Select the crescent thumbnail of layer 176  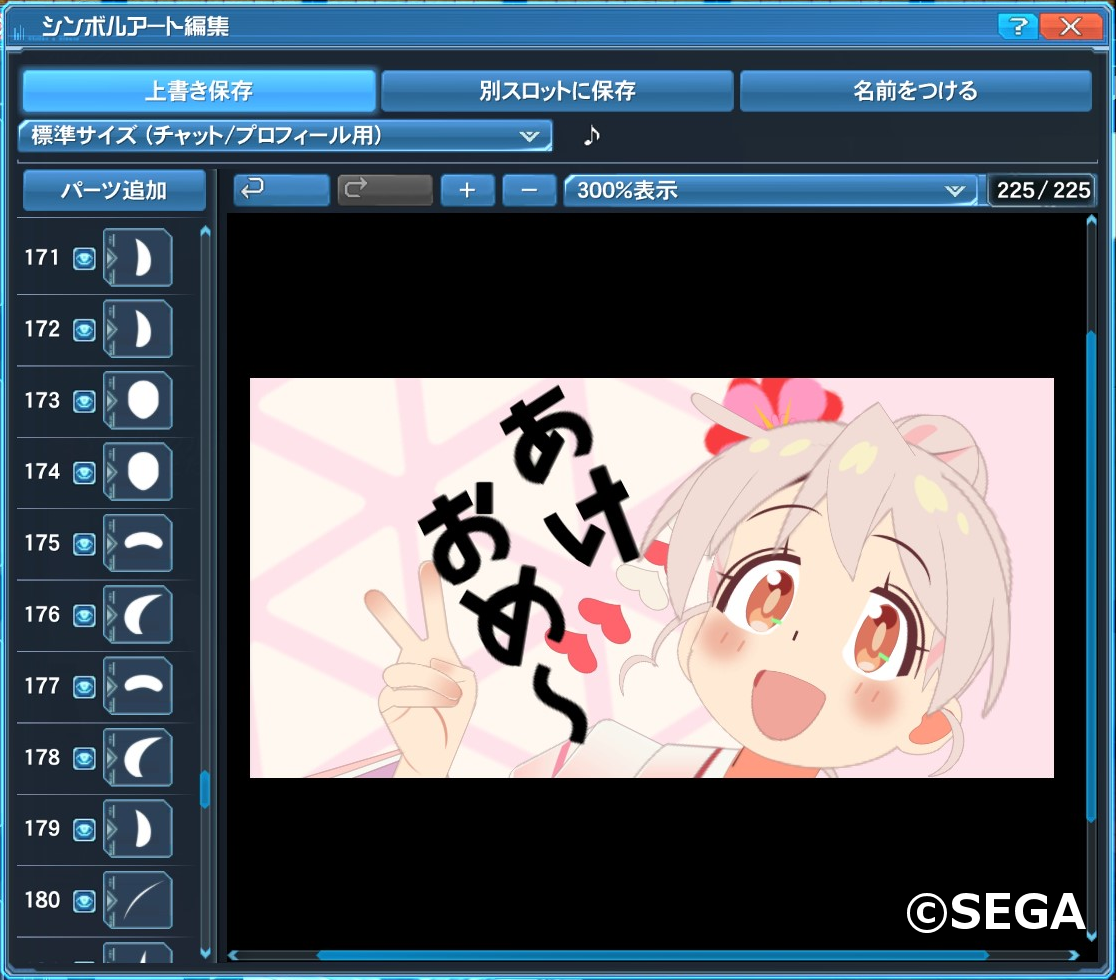click(143, 614)
